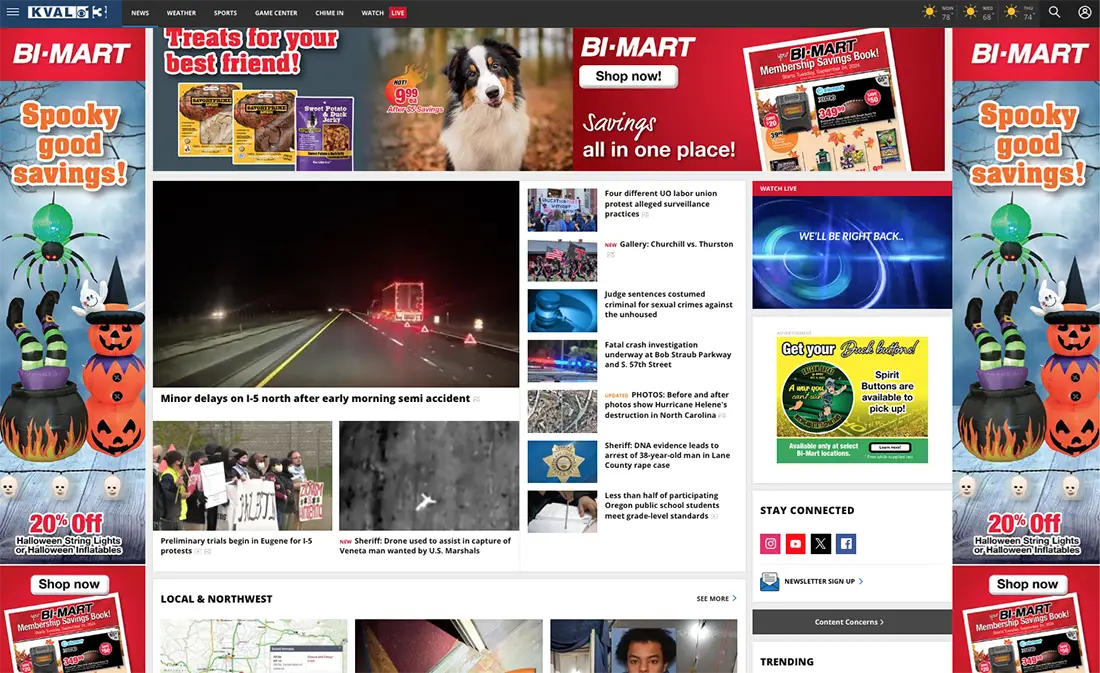Open the X icon under Stay Connected
This screenshot has width=1100, height=673.
(x=821, y=543)
